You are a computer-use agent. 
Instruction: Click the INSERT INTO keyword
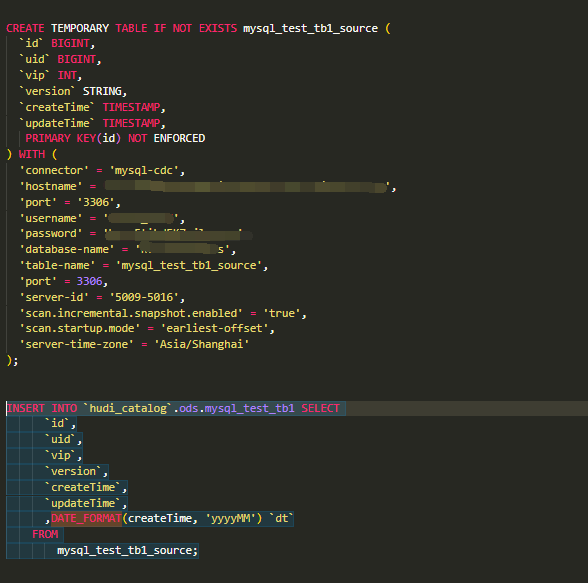click(42, 408)
